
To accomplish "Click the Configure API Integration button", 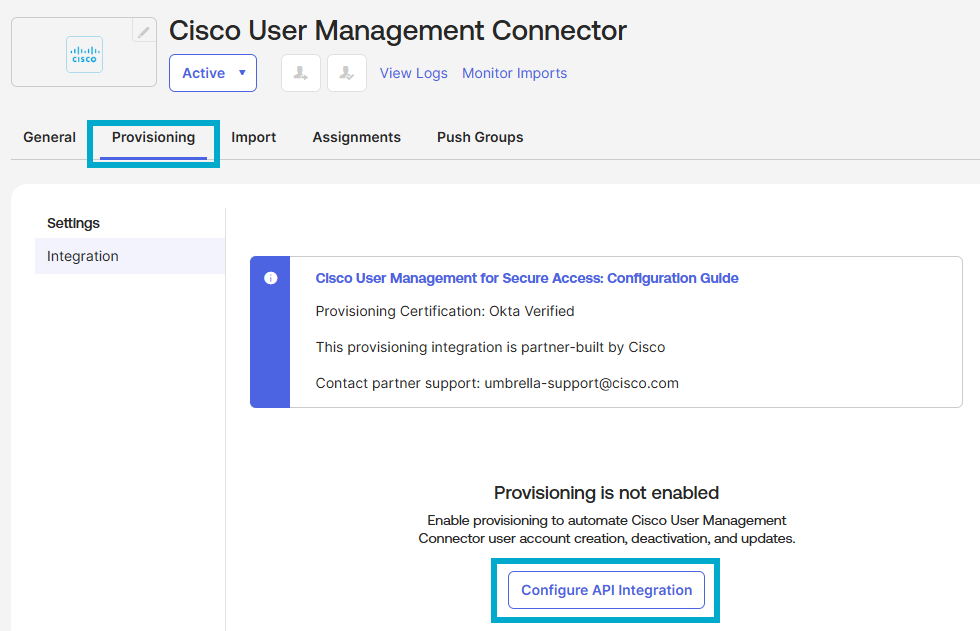I will [606, 590].
